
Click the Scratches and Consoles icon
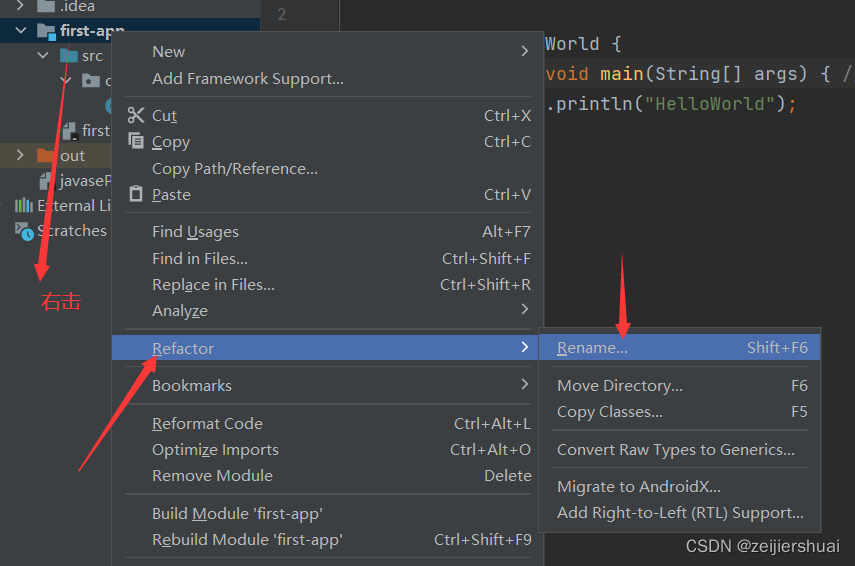coord(24,231)
